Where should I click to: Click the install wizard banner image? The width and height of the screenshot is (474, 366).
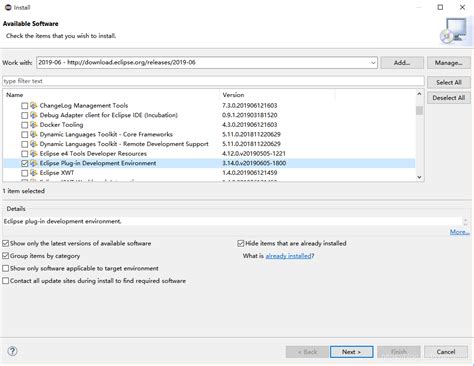click(x=454, y=31)
